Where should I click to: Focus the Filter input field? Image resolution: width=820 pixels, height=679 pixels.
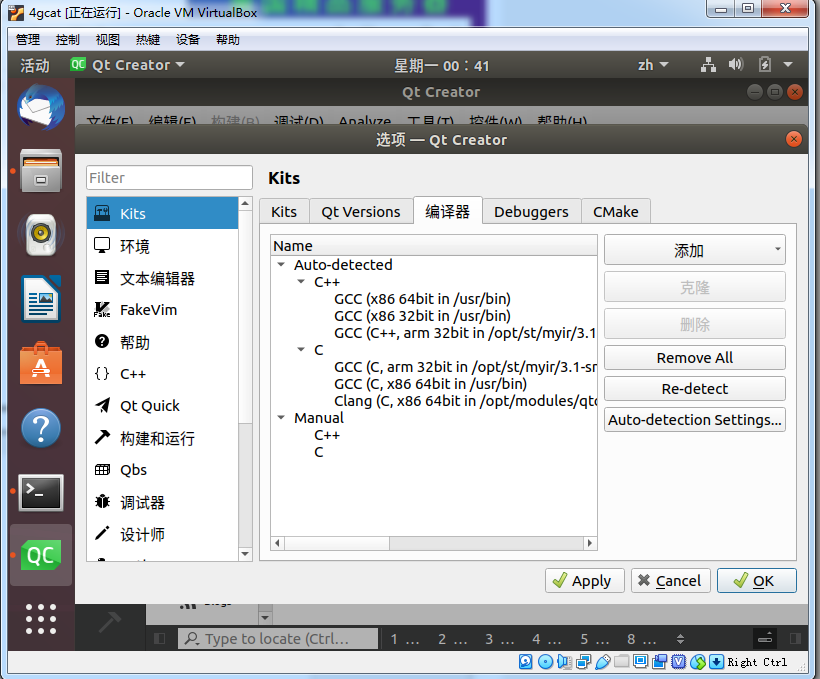pos(169,177)
